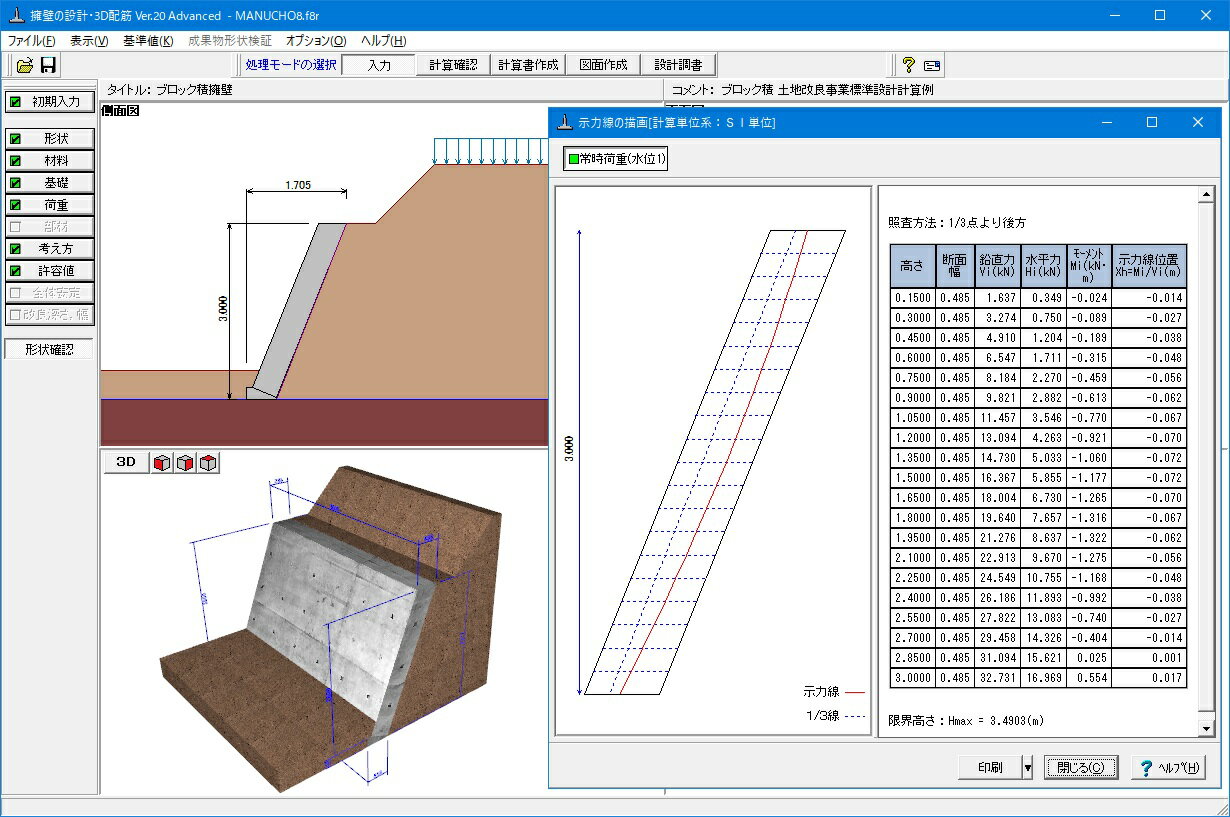Open the ファイル(F) menu

(31, 41)
